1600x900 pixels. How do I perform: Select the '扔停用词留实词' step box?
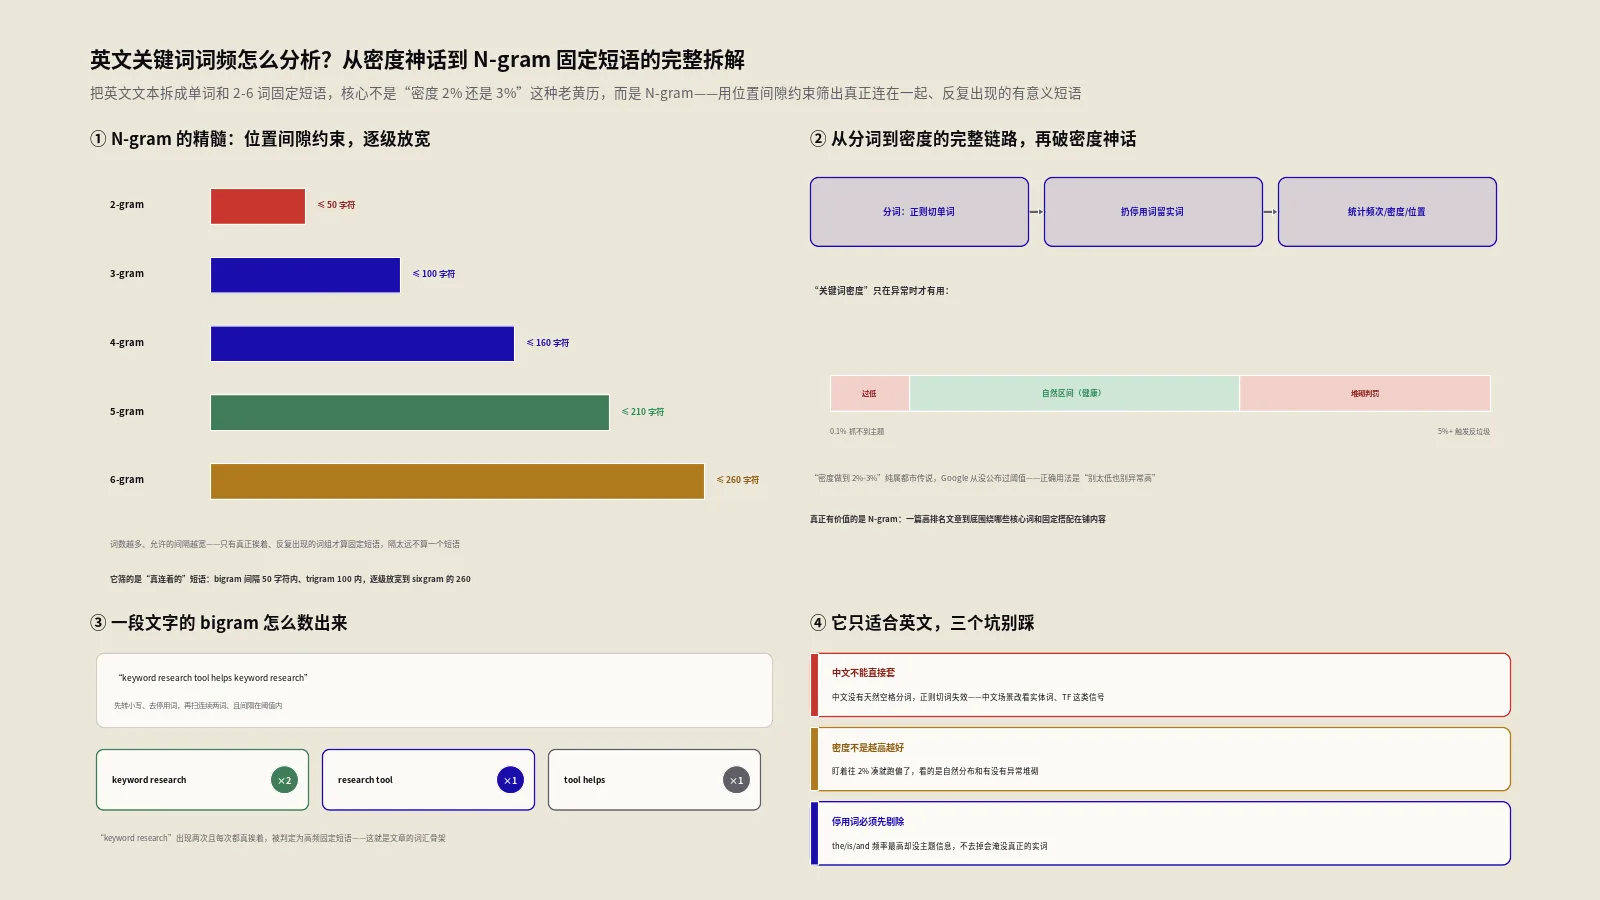(1153, 212)
